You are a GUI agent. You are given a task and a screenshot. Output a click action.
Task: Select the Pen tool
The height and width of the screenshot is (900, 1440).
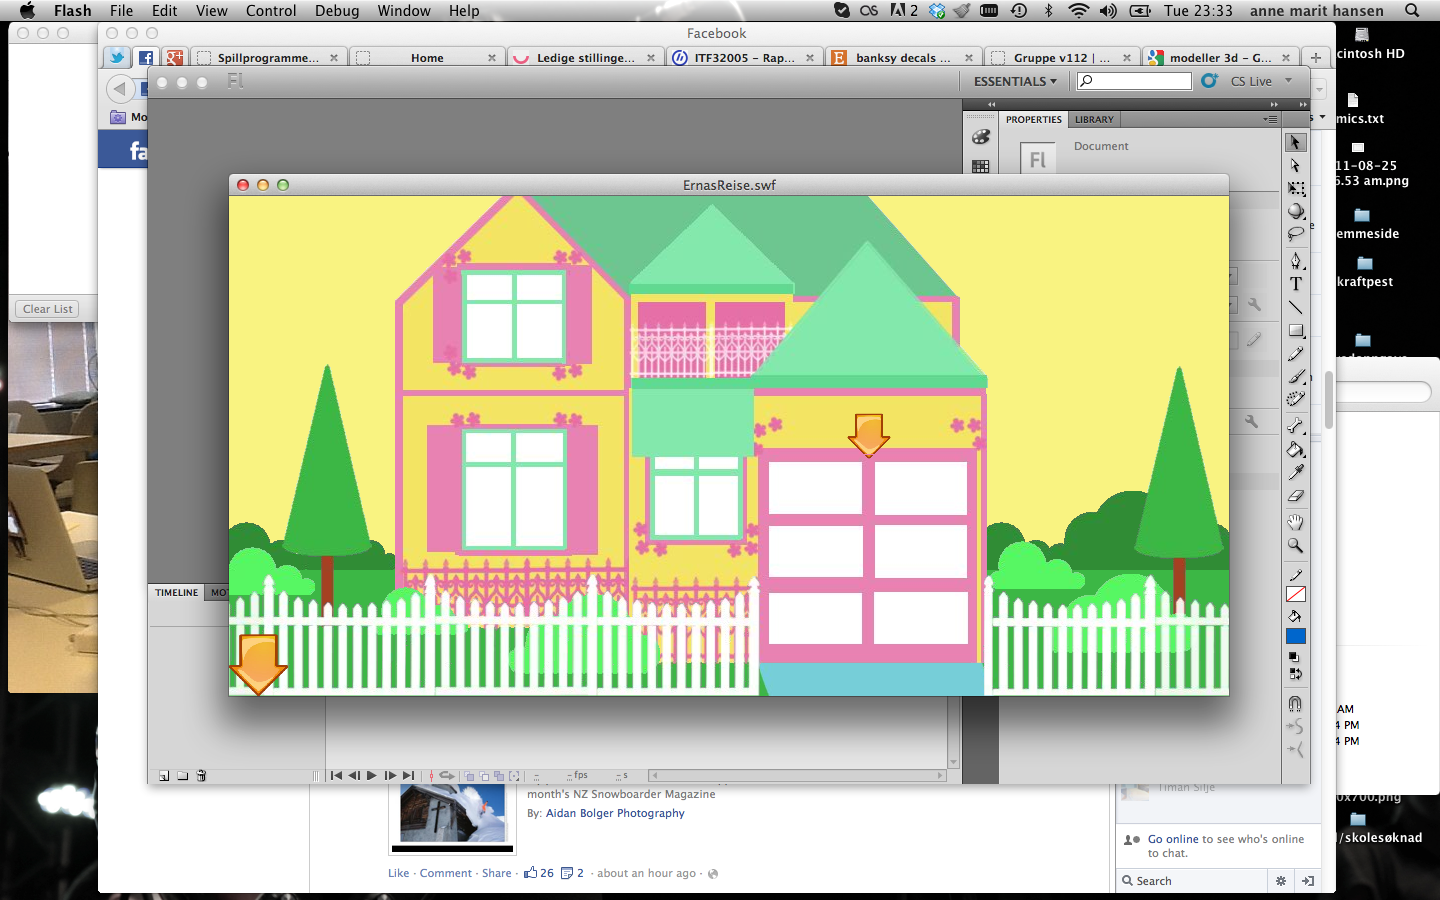pyautogui.click(x=1295, y=263)
